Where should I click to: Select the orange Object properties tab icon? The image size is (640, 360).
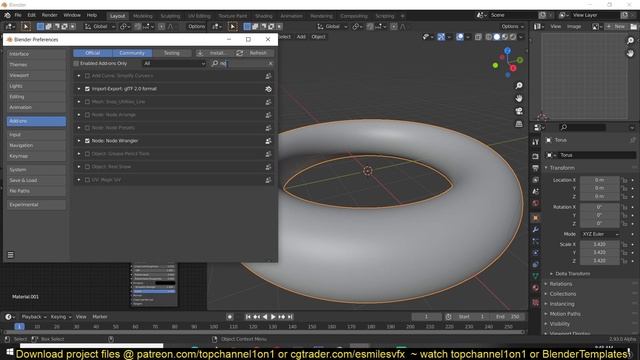click(x=536, y=218)
